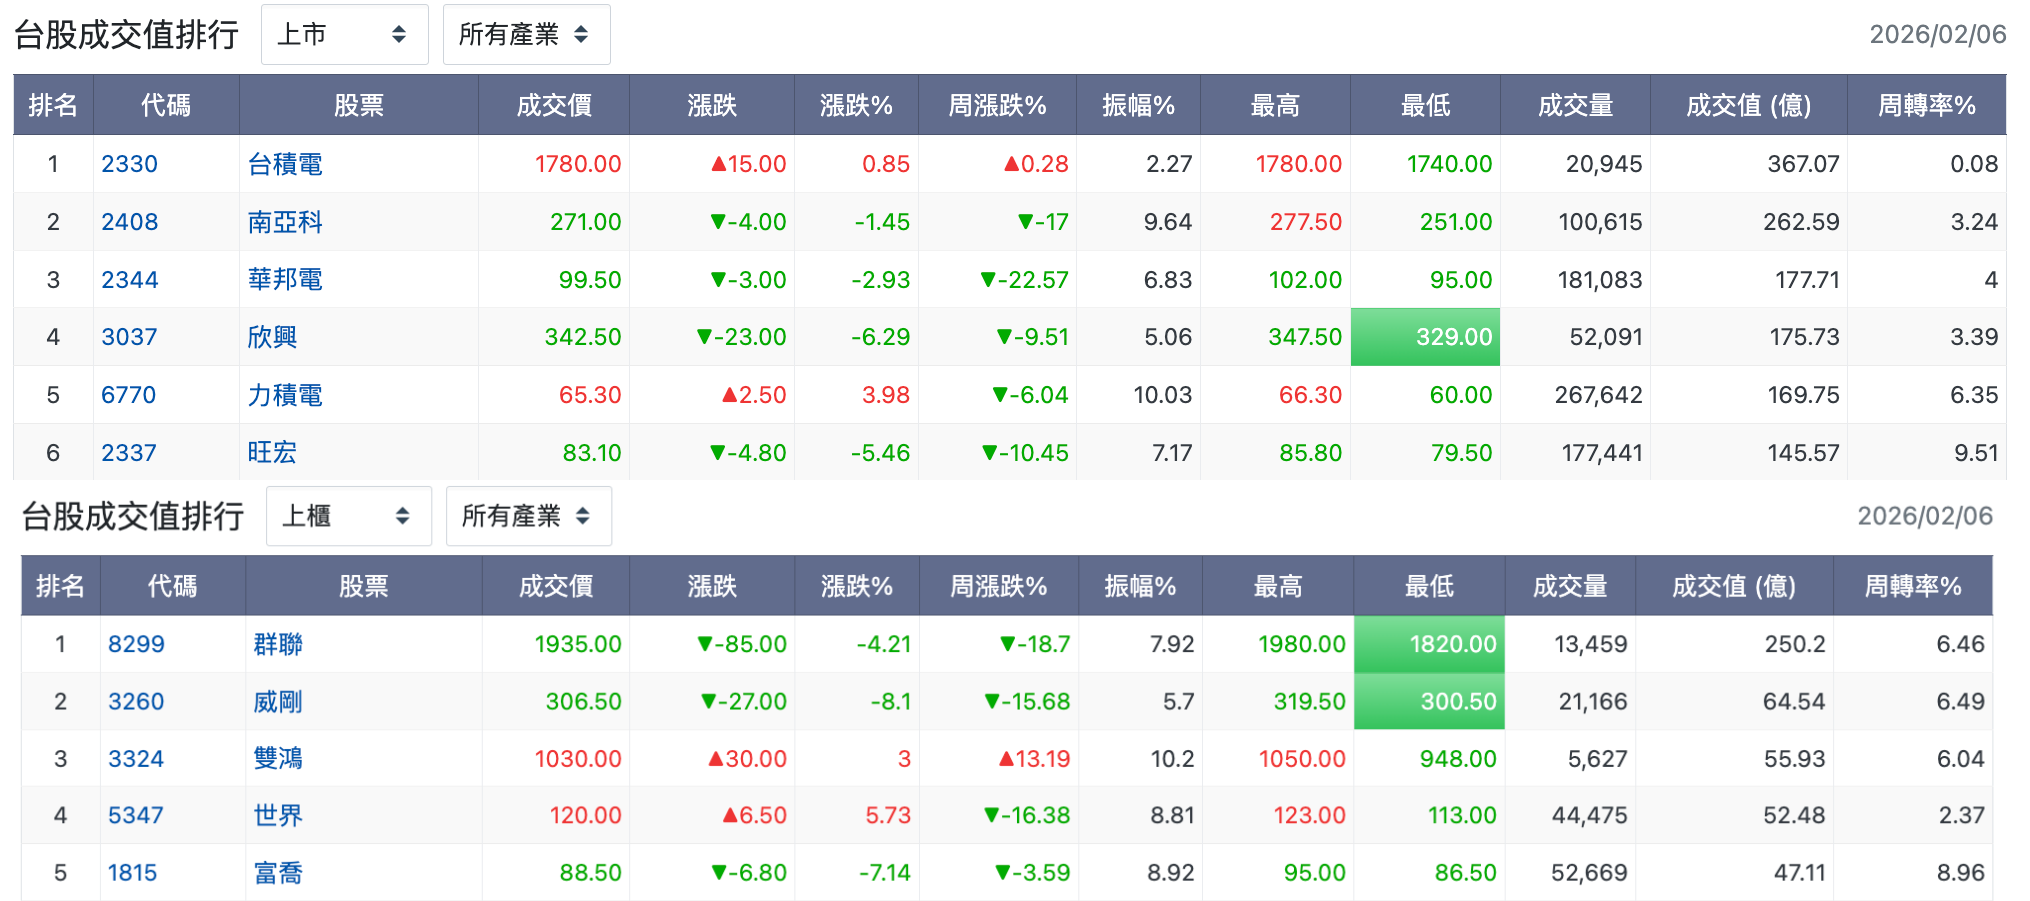Open the 力積電 stock link
Screen dimensions: 2030x901
[x=285, y=395]
